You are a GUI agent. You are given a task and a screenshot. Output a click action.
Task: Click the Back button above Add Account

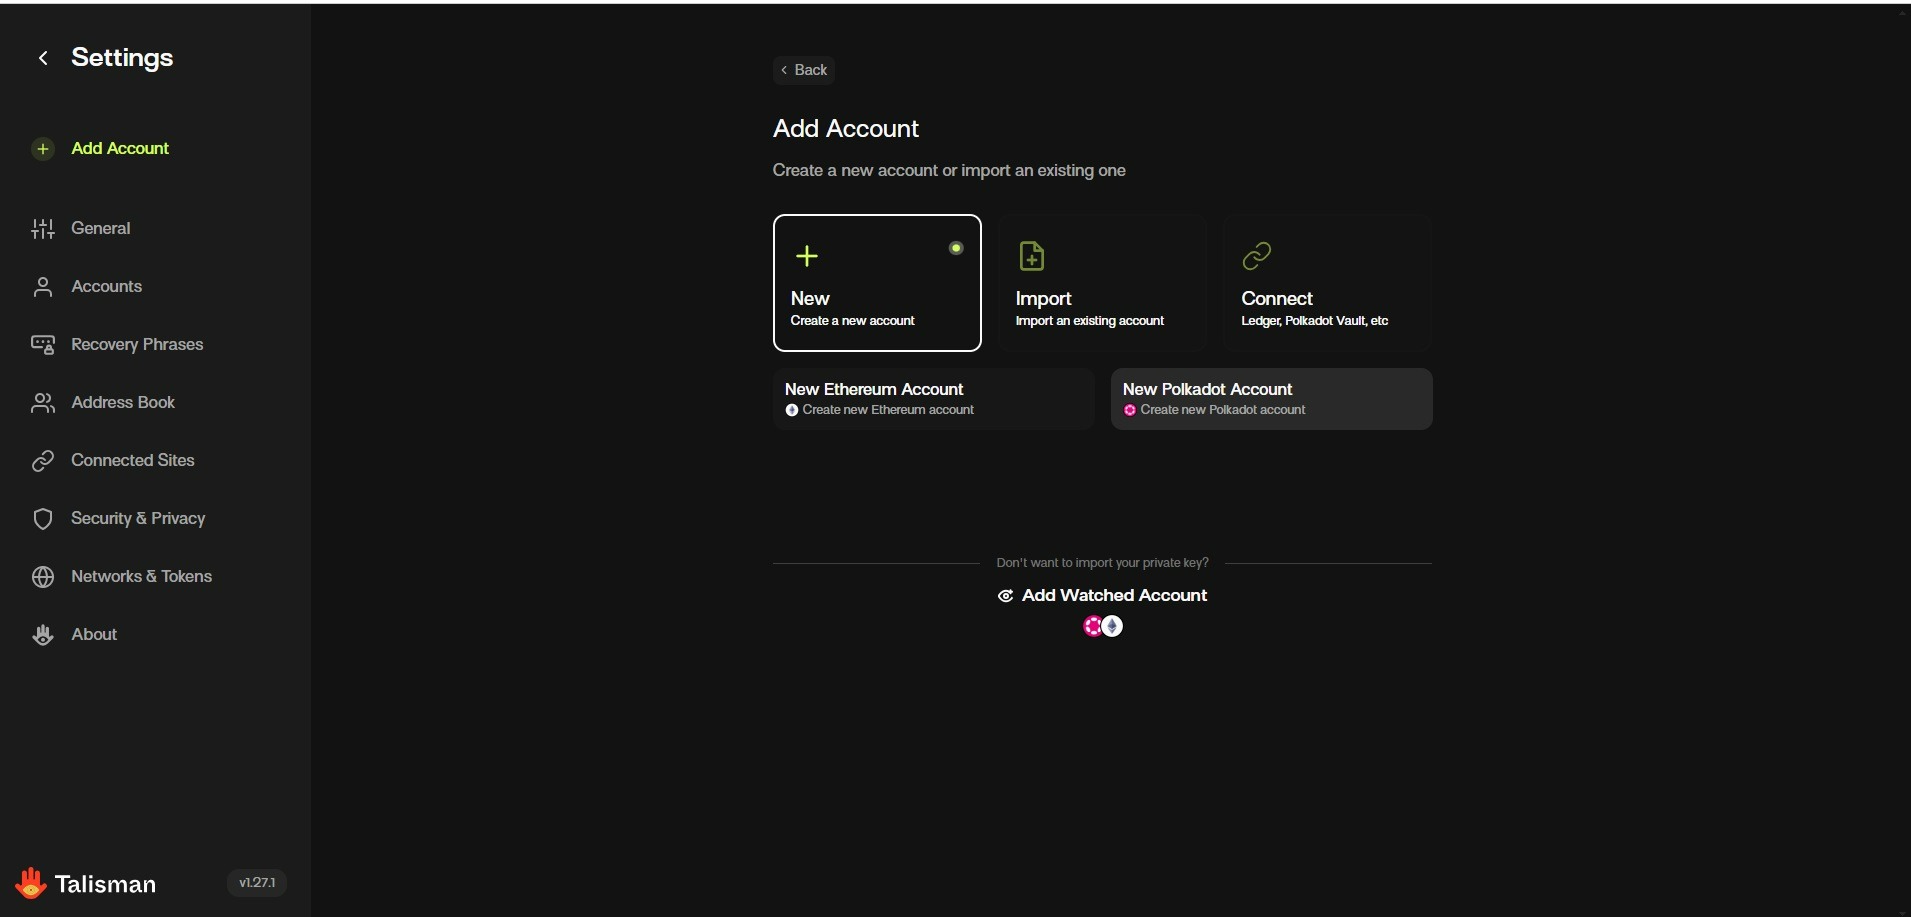(804, 70)
